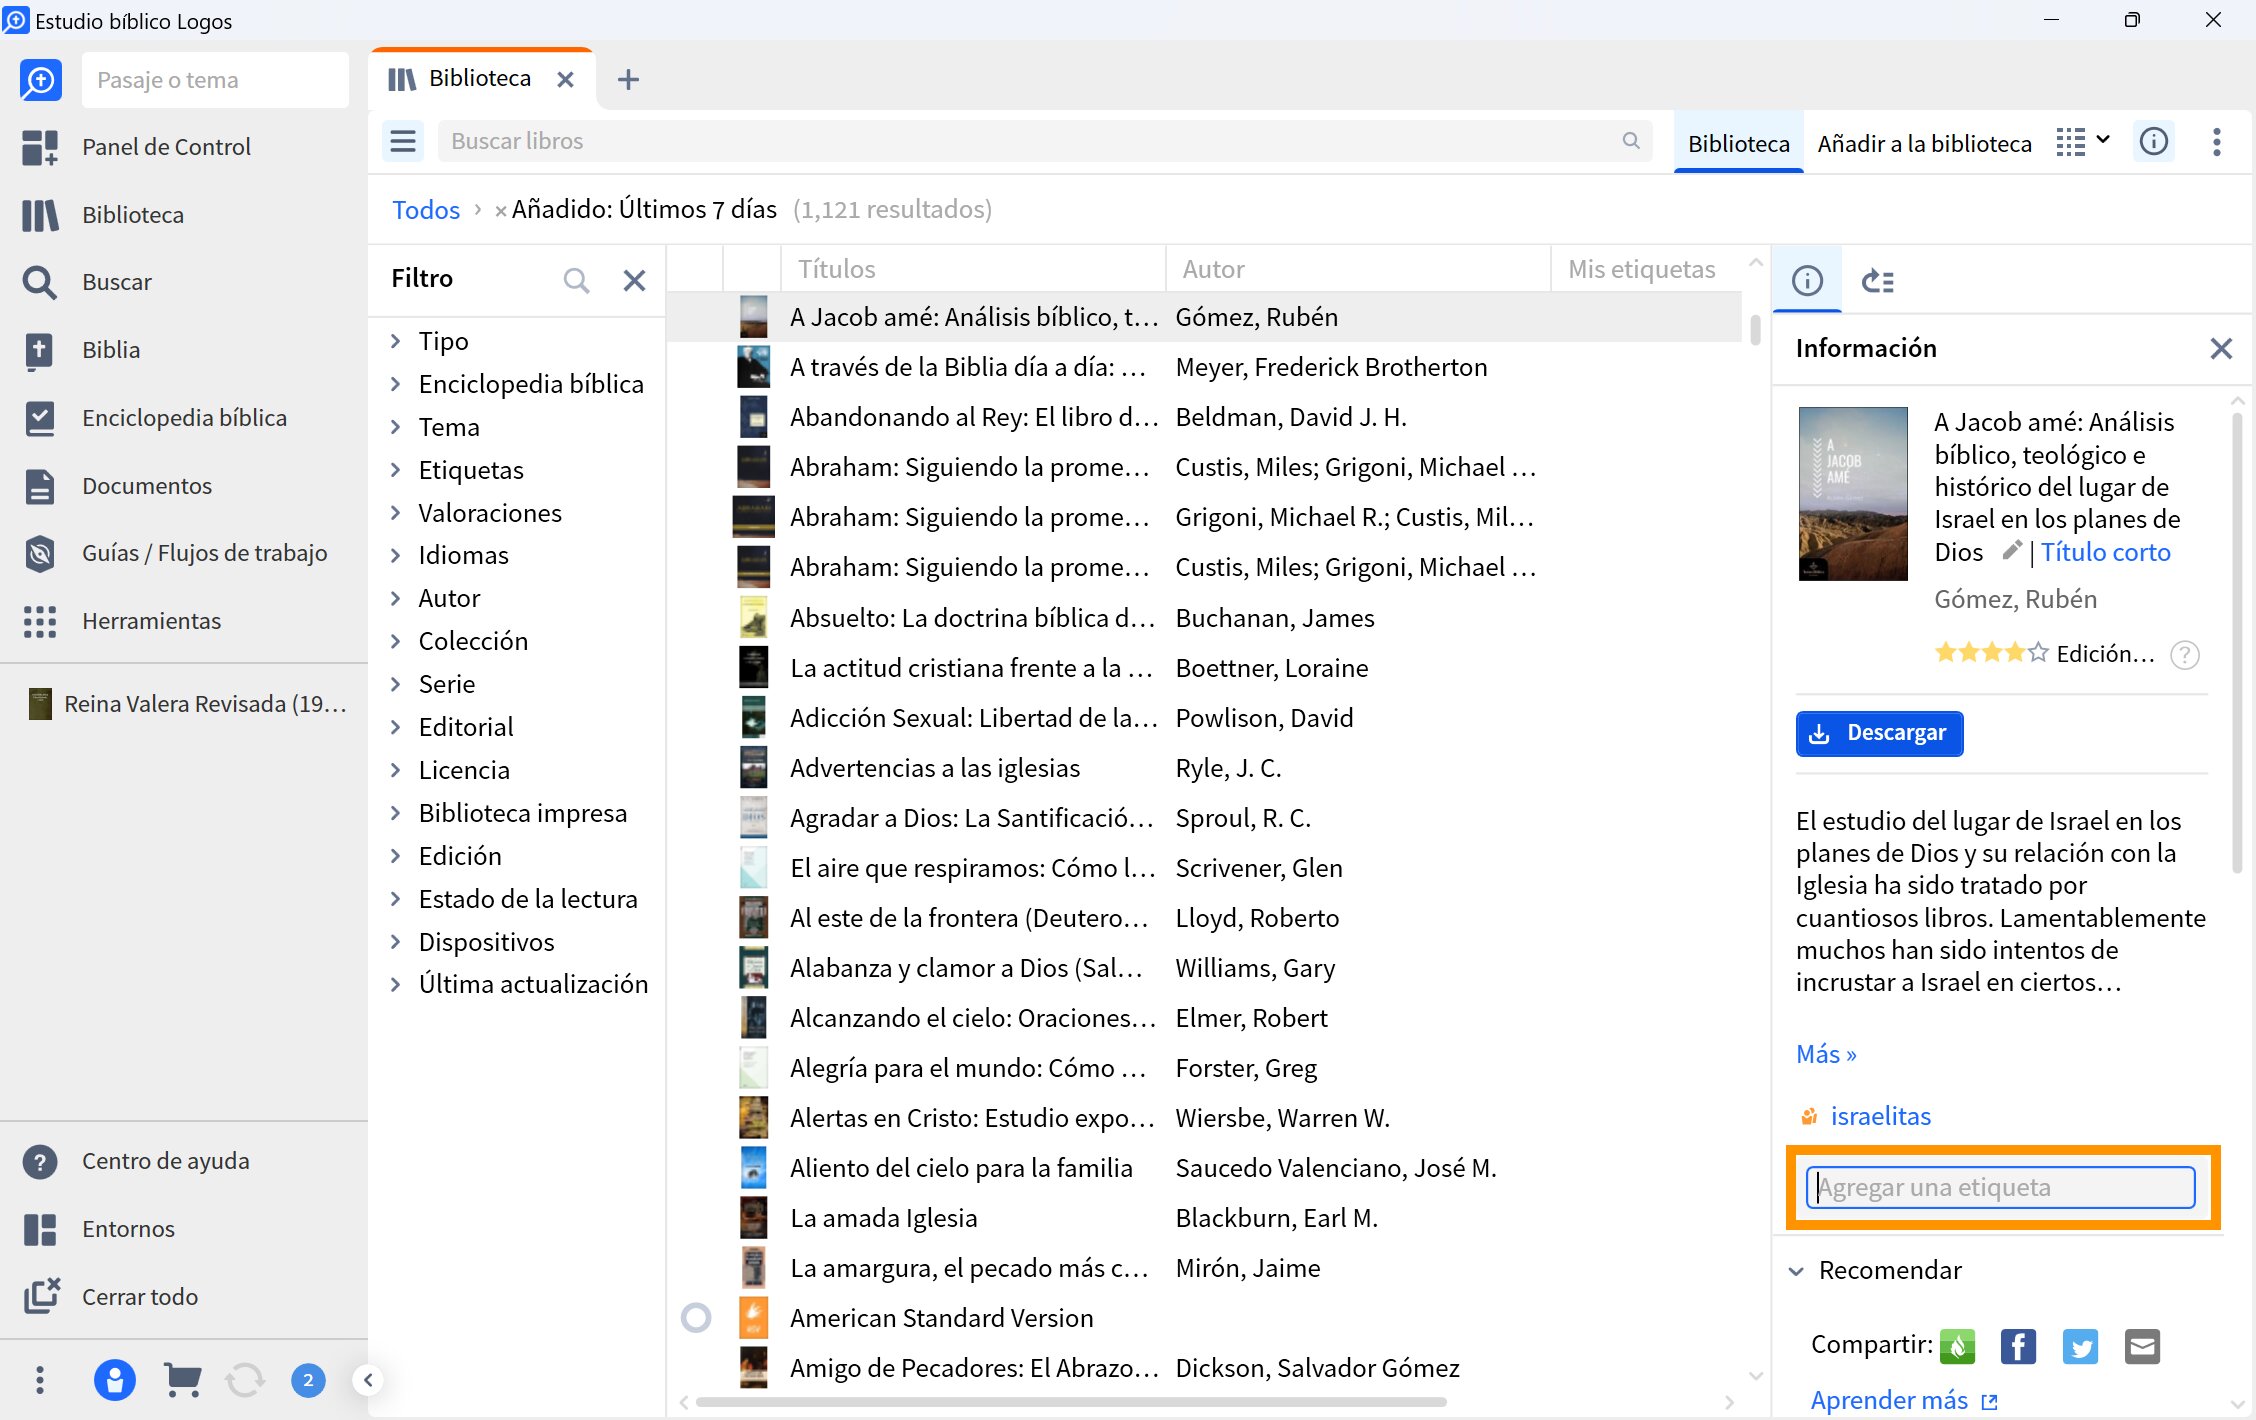Share via email envelope icon
2256x1420 pixels.
tap(2142, 1346)
